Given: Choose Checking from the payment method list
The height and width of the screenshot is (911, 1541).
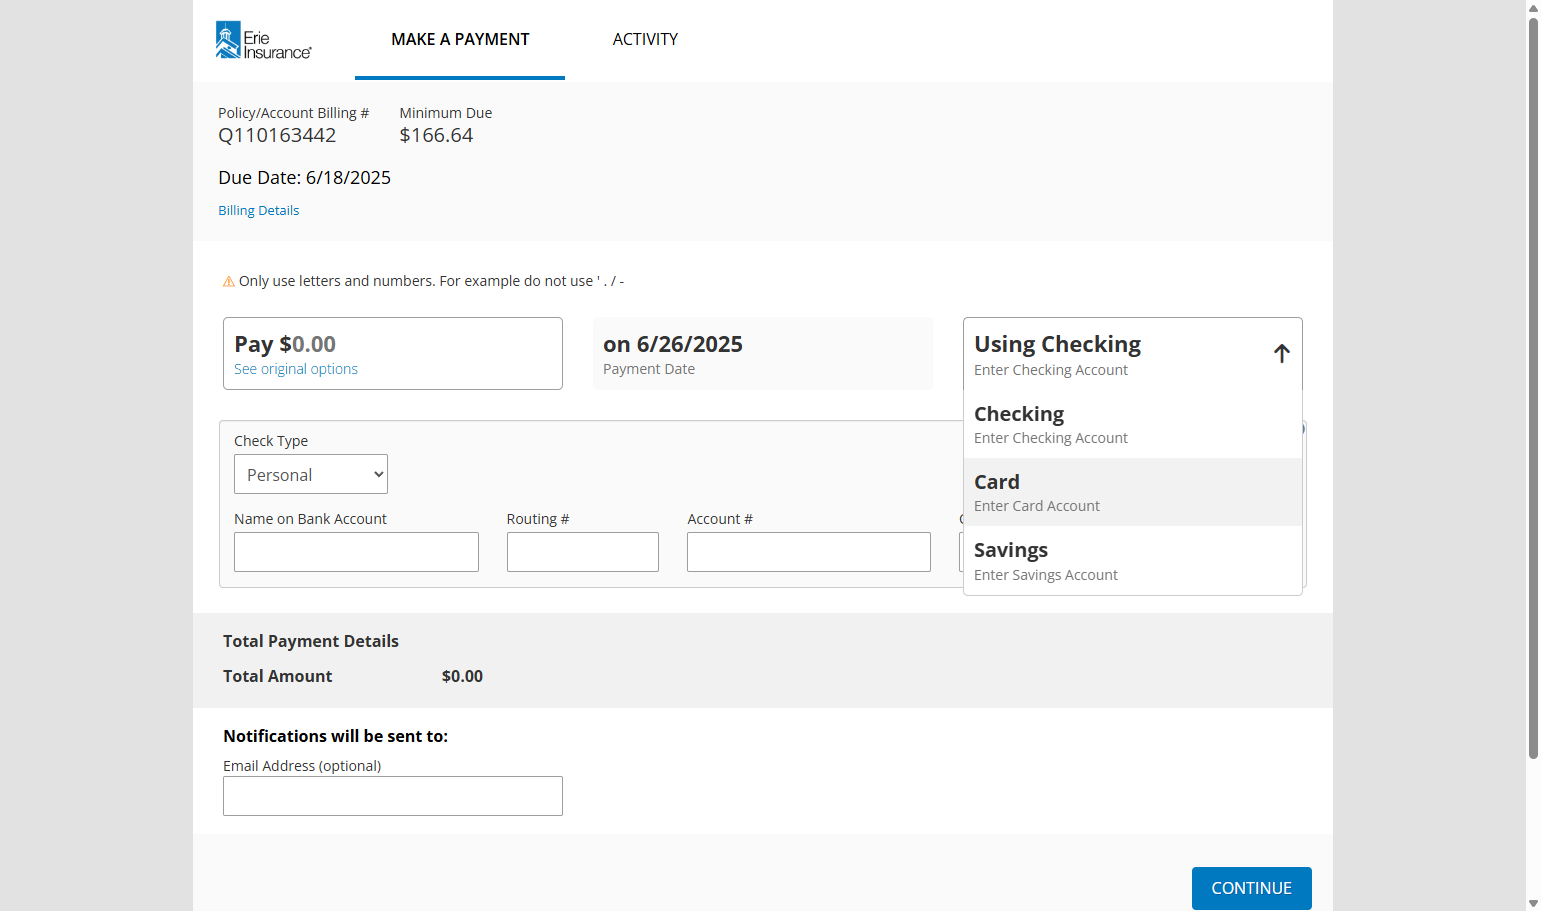Looking at the screenshot, I should tap(1133, 424).
